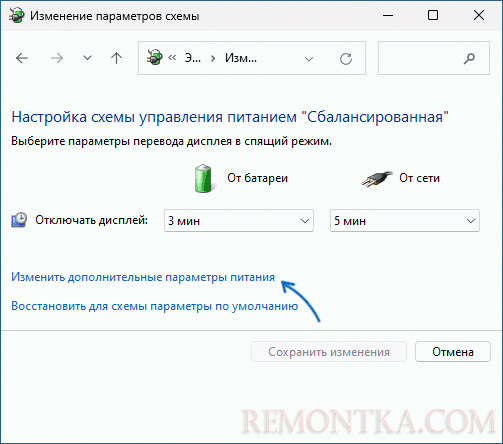This screenshot has width=503, height=444.
Task: Click the breadcrumb overflow double chevron
Action: pyautogui.click(x=172, y=58)
